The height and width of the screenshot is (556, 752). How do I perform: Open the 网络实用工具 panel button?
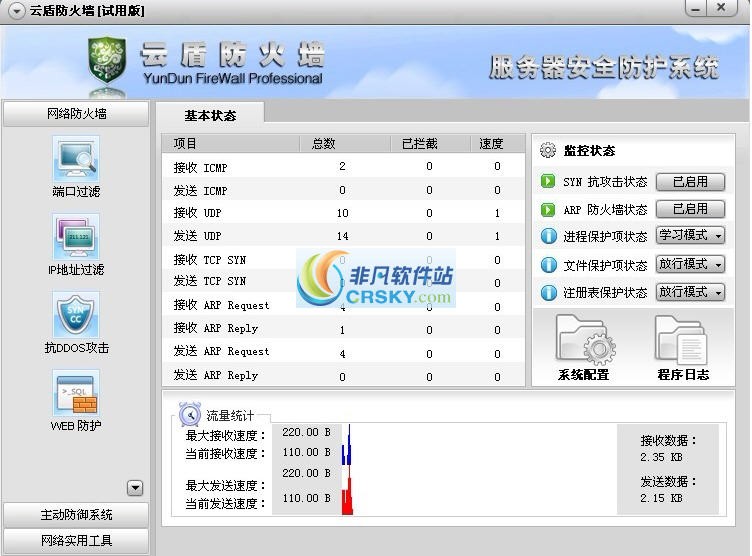tap(77, 541)
